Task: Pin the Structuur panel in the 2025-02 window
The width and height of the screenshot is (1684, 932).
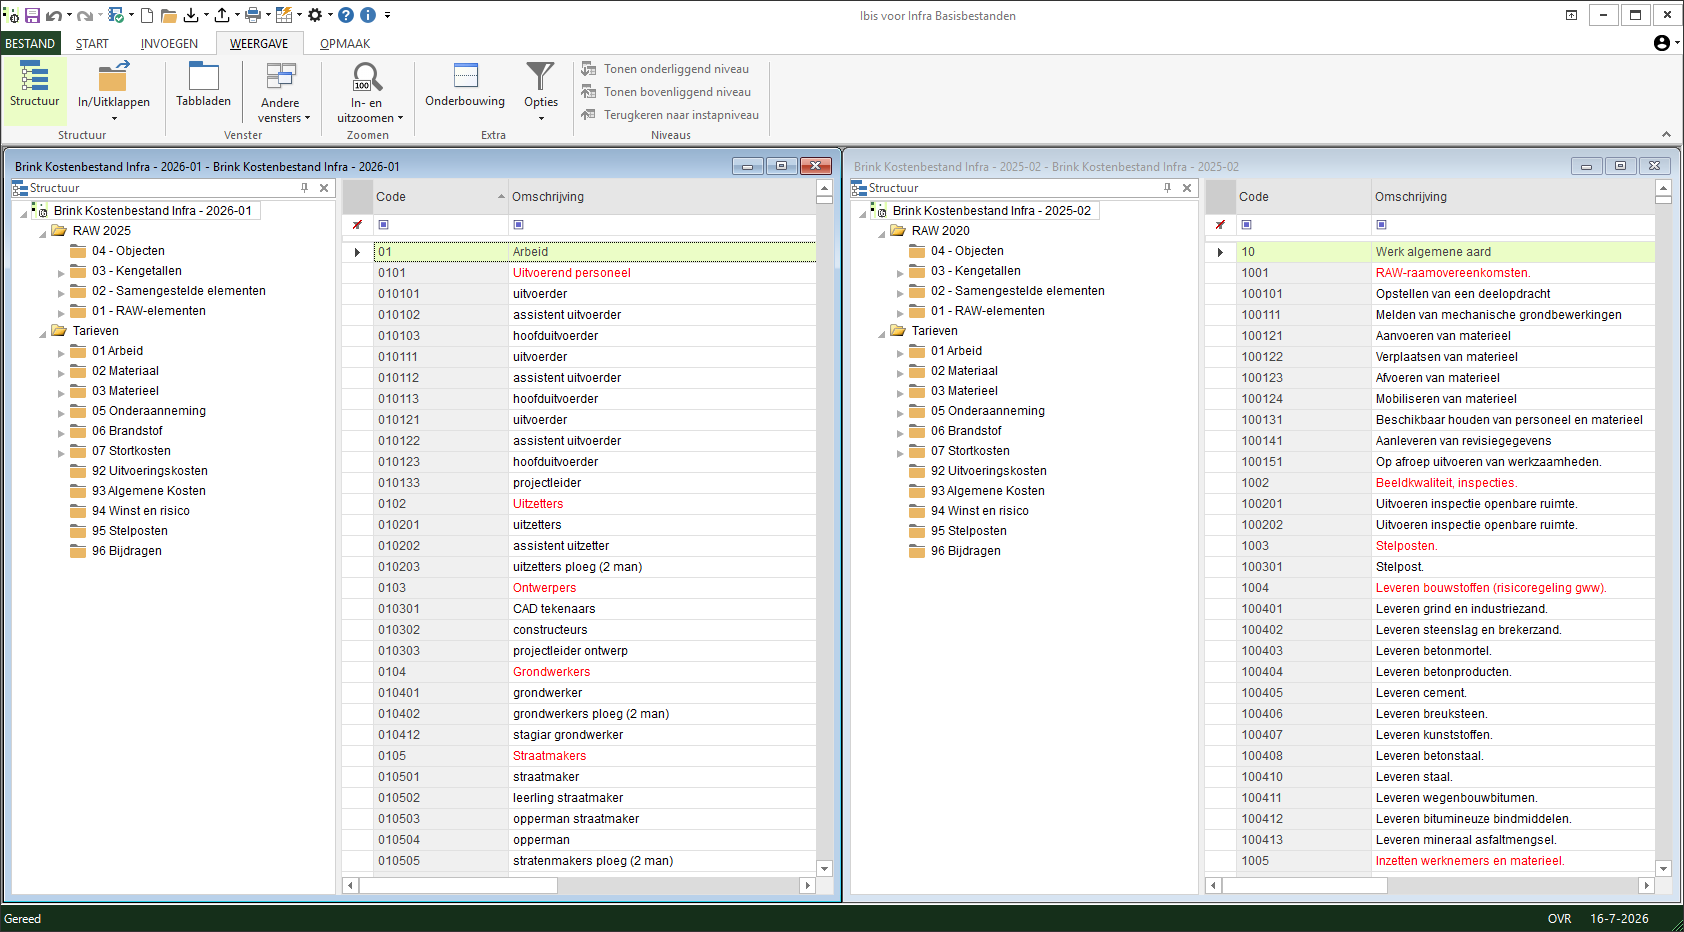Action: 1167,188
